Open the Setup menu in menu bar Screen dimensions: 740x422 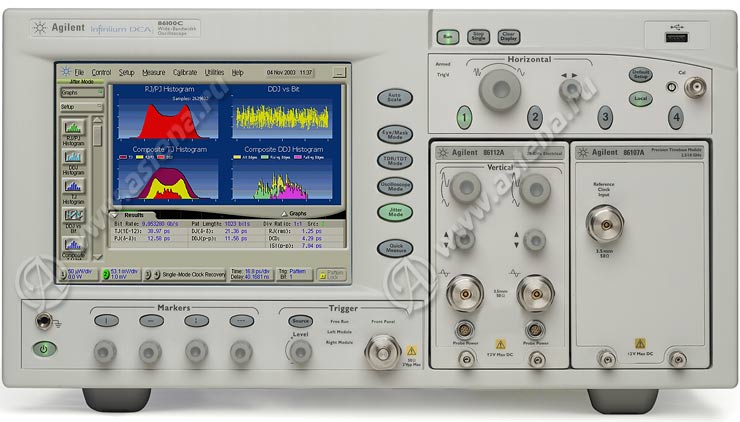pyautogui.click(x=126, y=72)
